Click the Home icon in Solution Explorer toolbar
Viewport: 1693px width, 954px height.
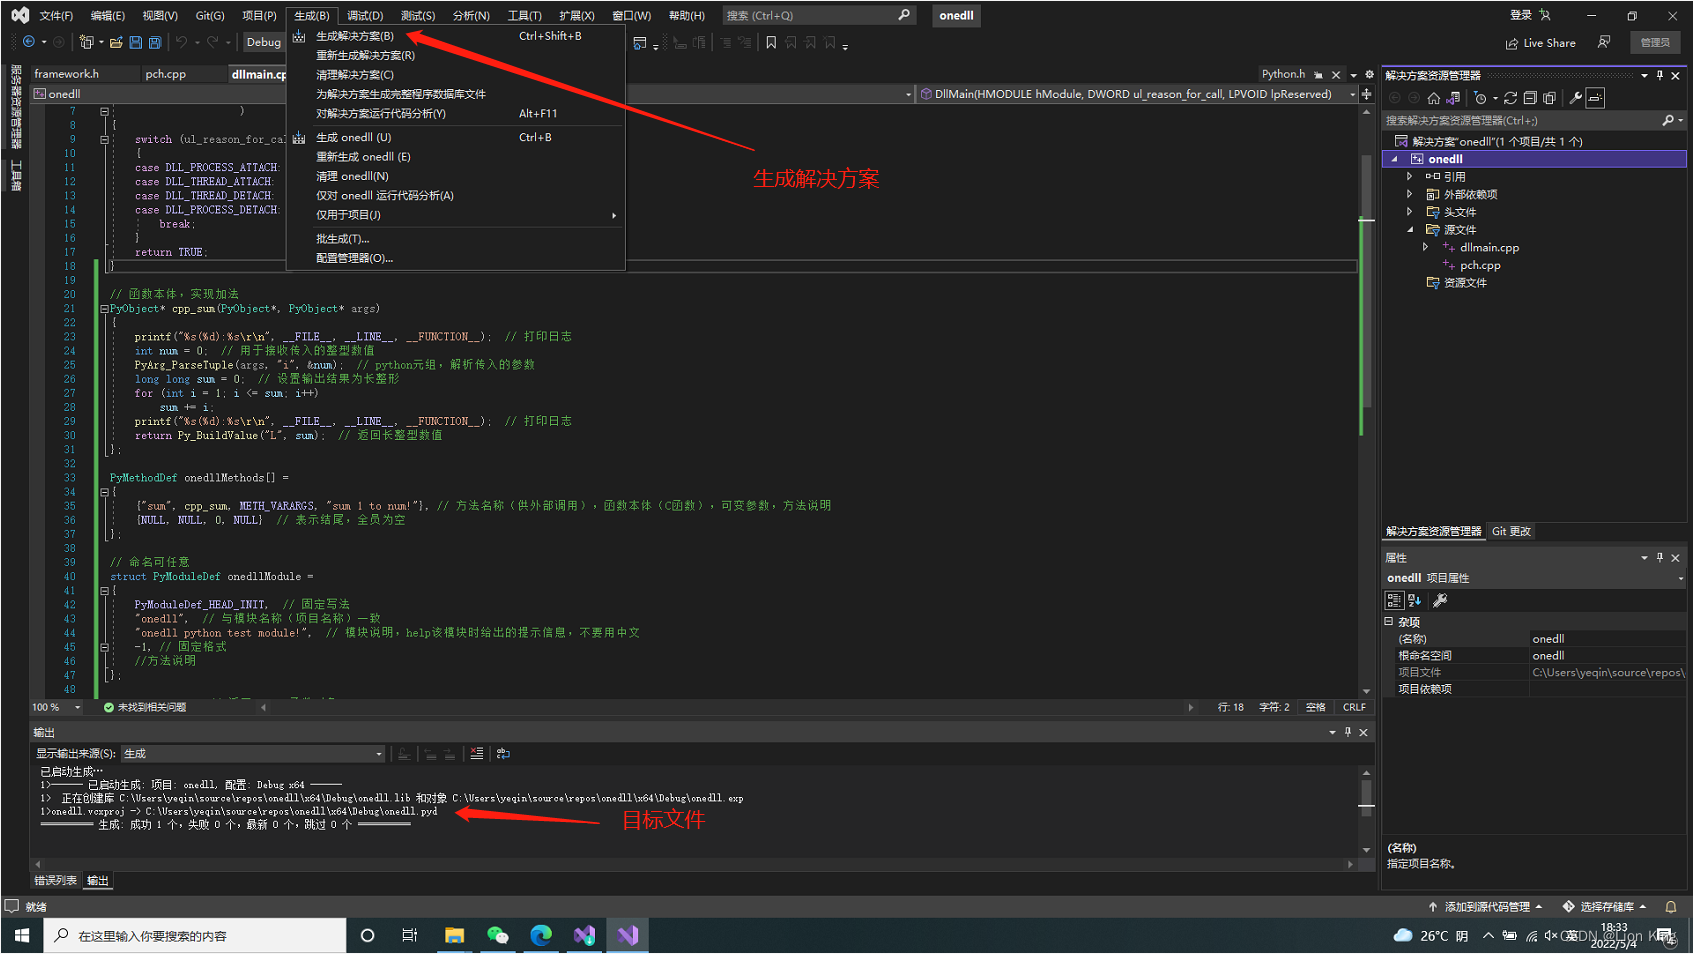pyautogui.click(x=1434, y=97)
